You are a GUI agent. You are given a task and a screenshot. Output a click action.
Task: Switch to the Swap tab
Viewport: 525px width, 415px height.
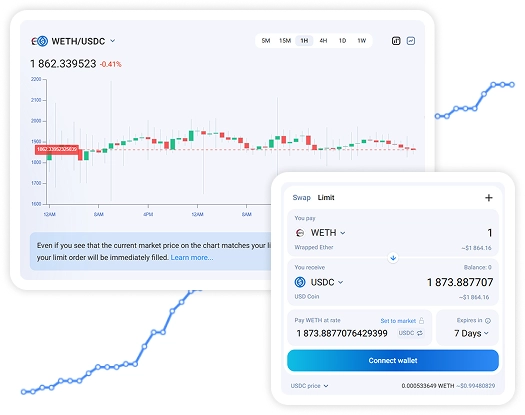302,198
